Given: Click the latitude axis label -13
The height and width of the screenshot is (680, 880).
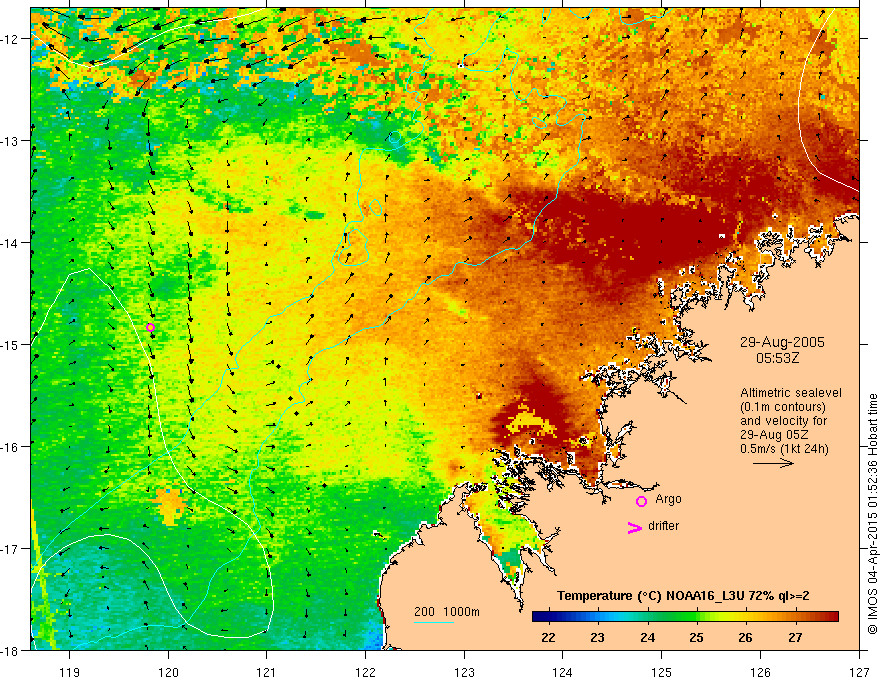Looking at the screenshot, I should click(x=11, y=140).
